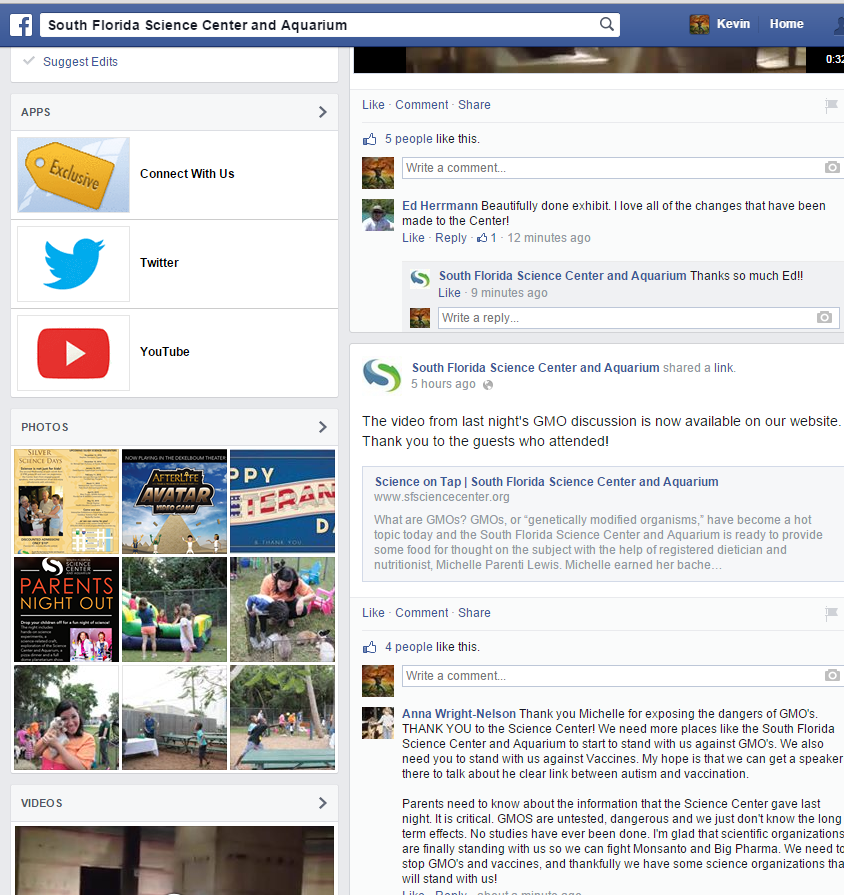
Task: Click Ed Herrmann's avatar
Action: [x=378, y=215]
